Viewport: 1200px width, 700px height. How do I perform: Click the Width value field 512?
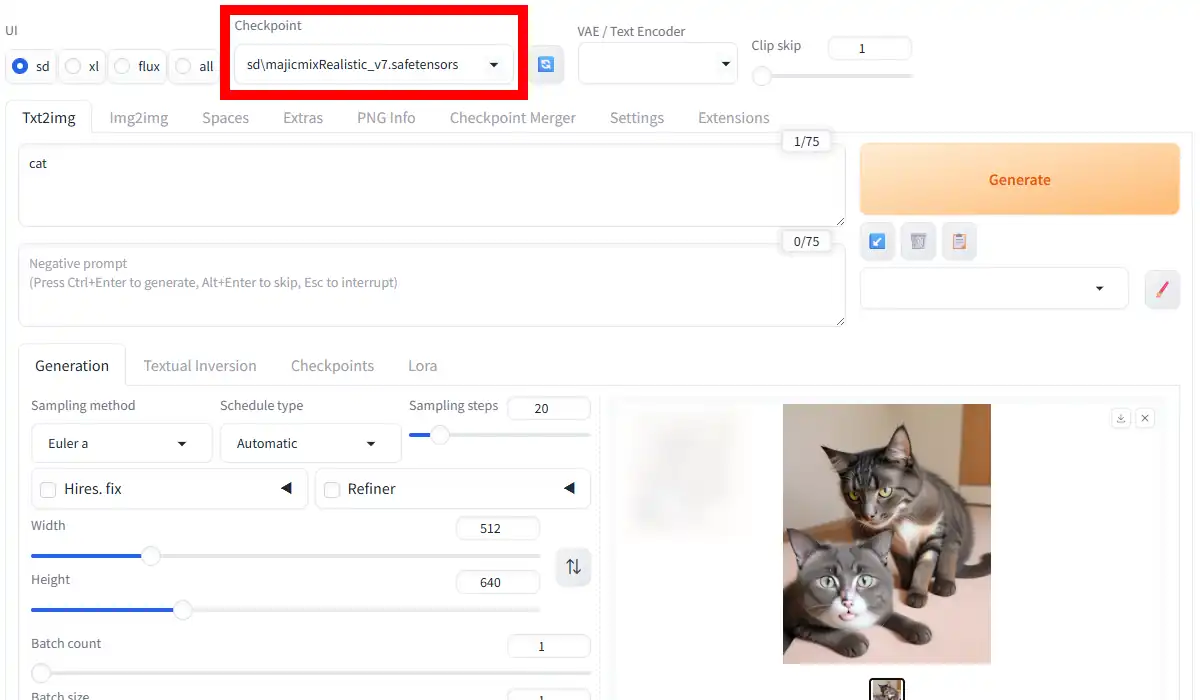tap(498, 528)
